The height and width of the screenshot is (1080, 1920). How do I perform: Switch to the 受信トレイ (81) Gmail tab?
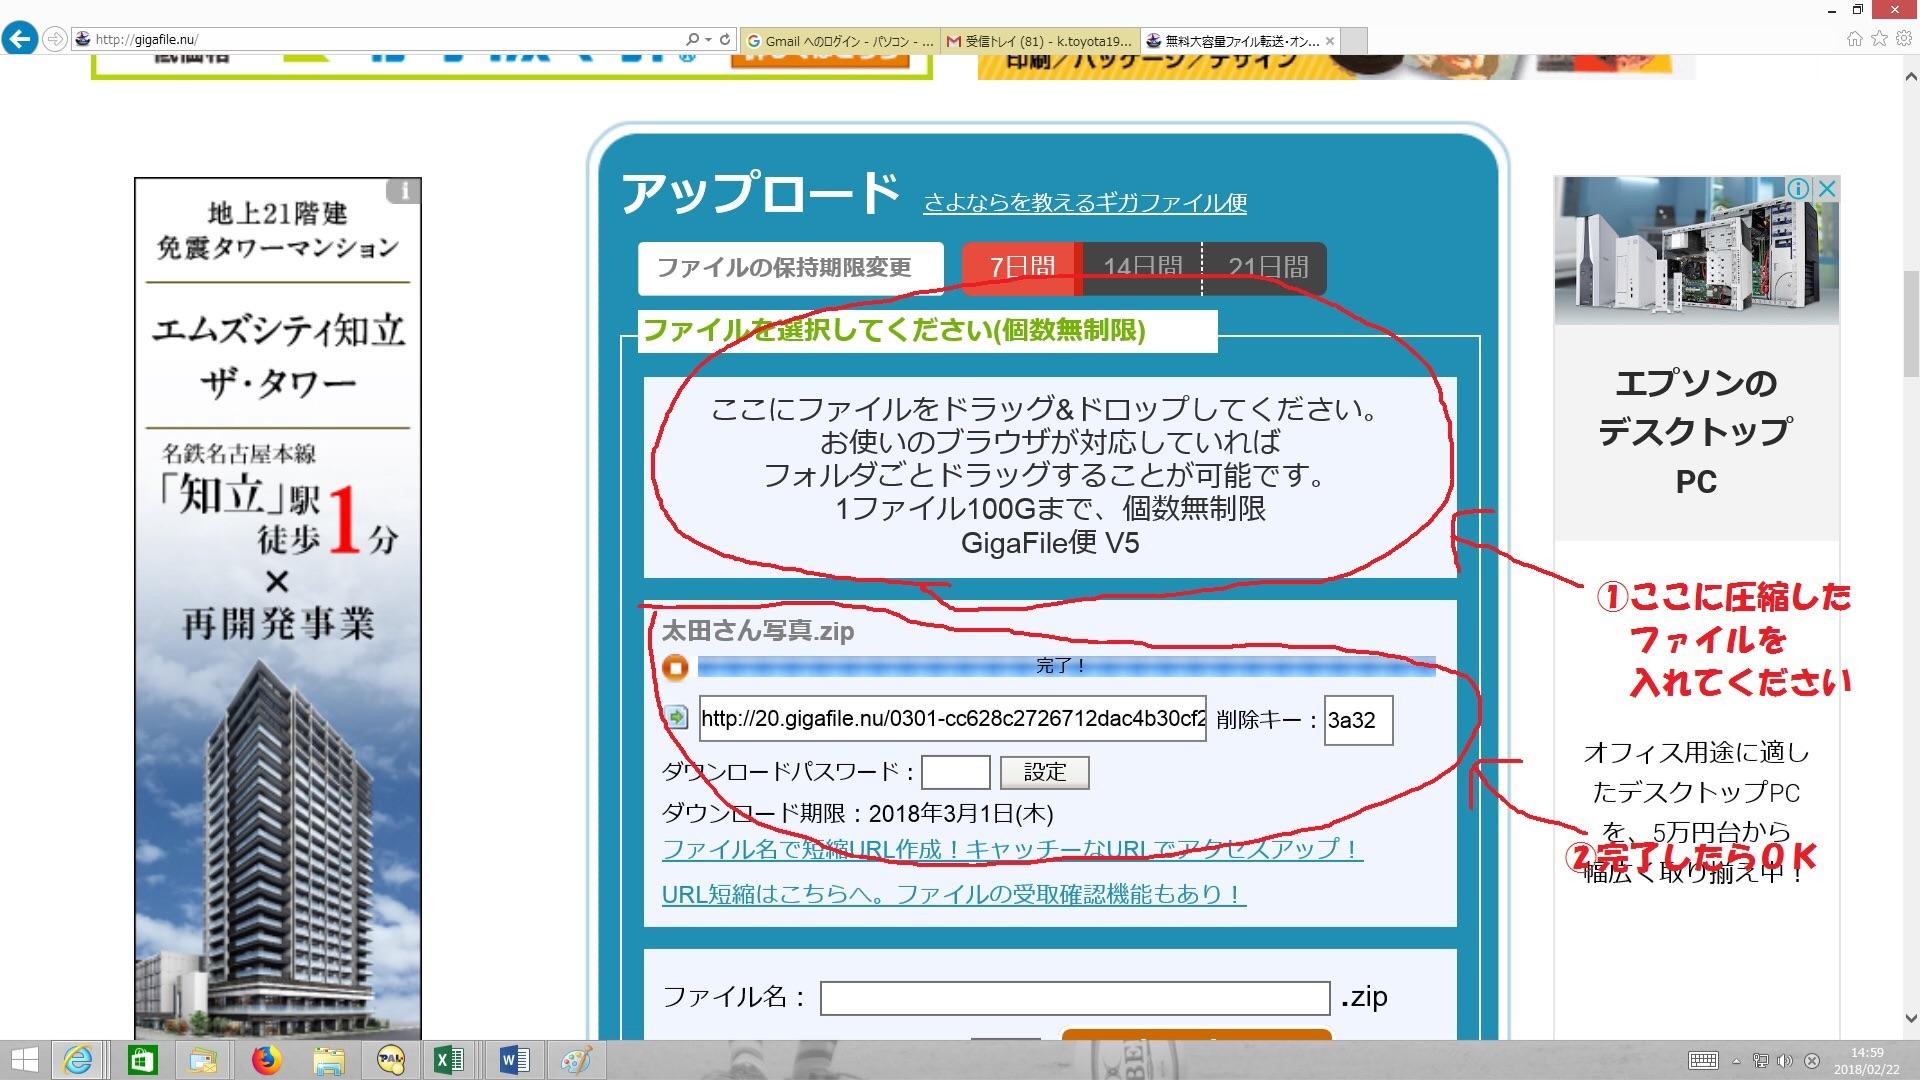tap(1040, 41)
